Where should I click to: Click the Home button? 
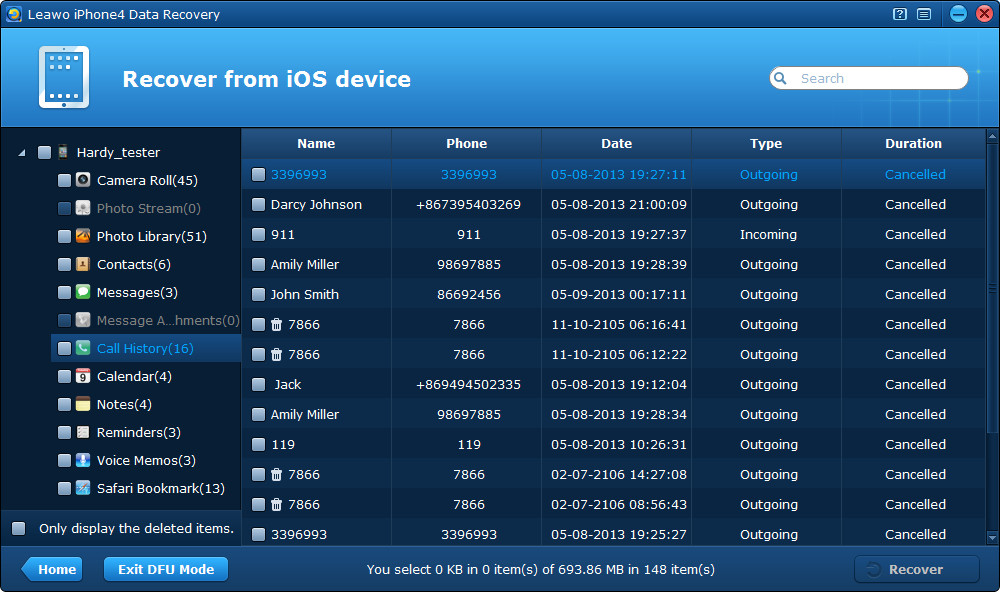52,569
